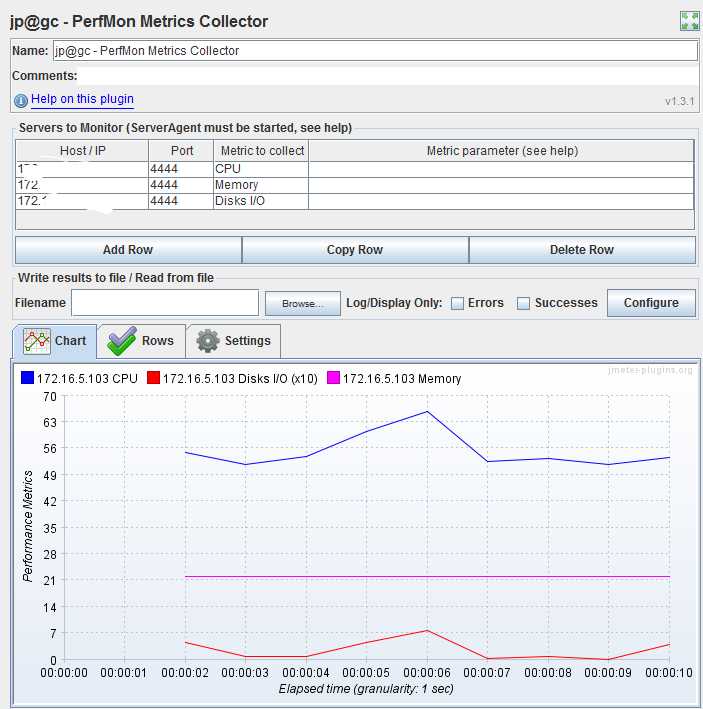Enable the Errors checkbox
The image size is (703, 709).
click(x=458, y=303)
